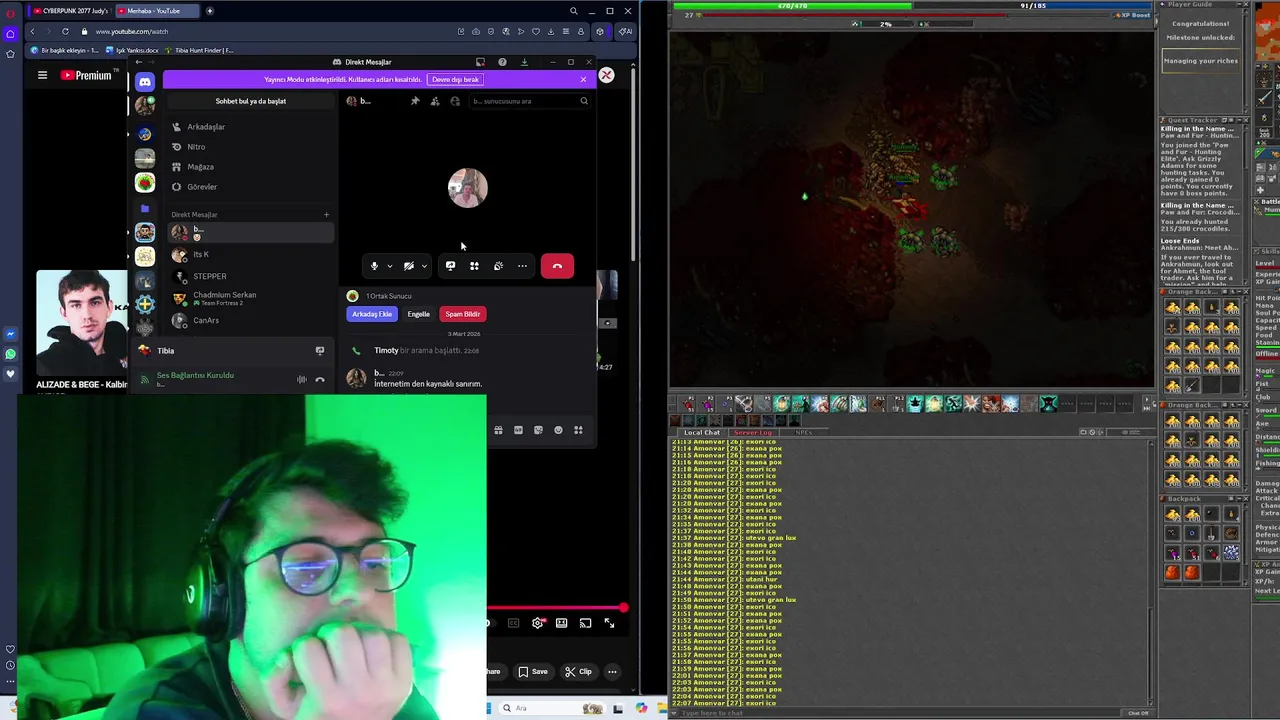Screen dimensions: 1280x720
Task: Open pinned messages icon in DM header
Action: pos(415,101)
